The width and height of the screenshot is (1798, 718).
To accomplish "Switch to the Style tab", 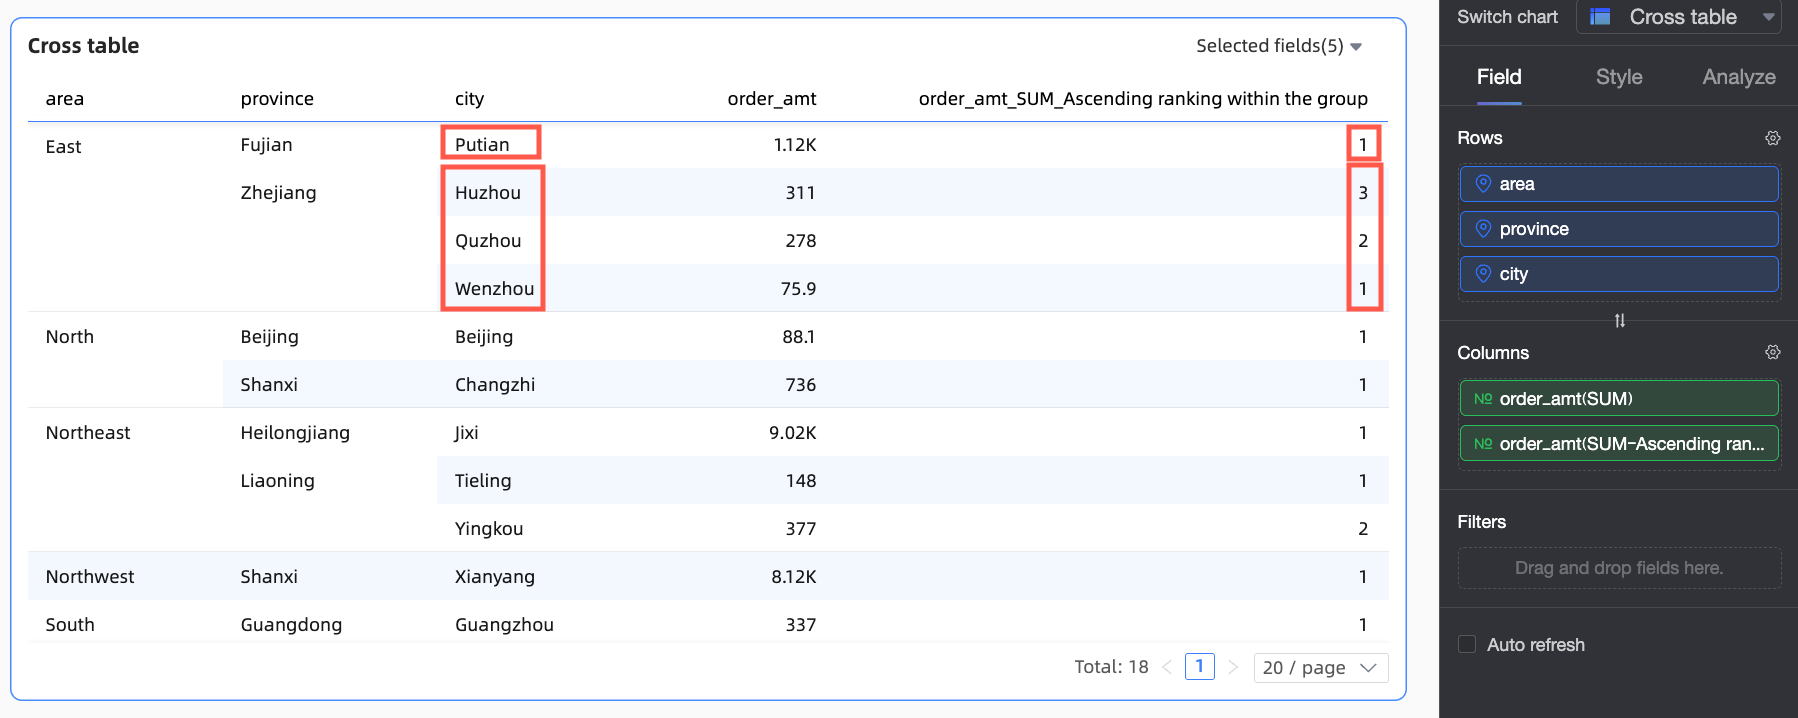I will point(1618,77).
